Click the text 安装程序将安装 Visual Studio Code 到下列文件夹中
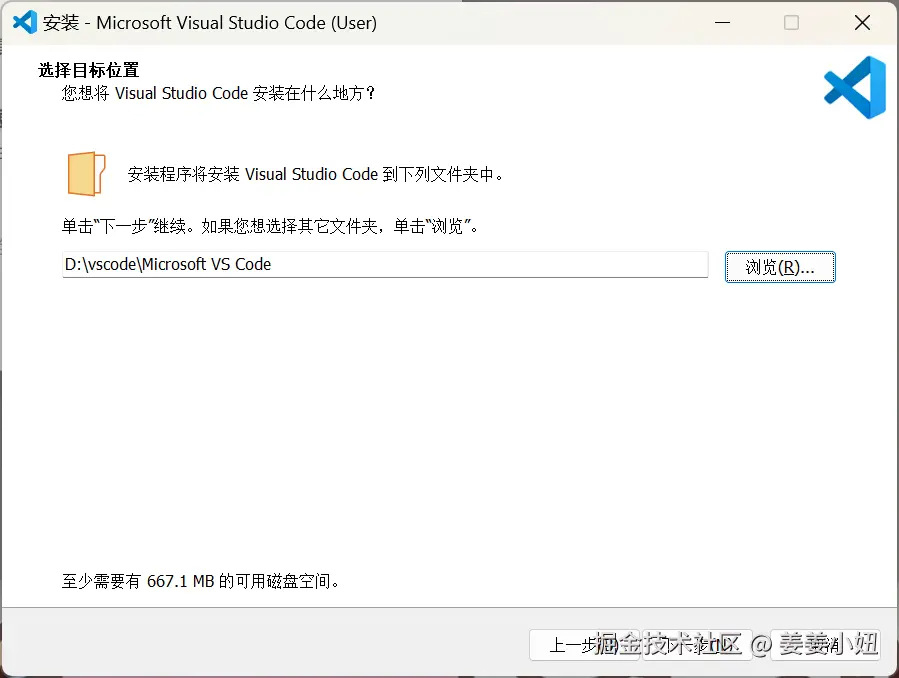Screen dimensions: 899x678 pos(315,174)
